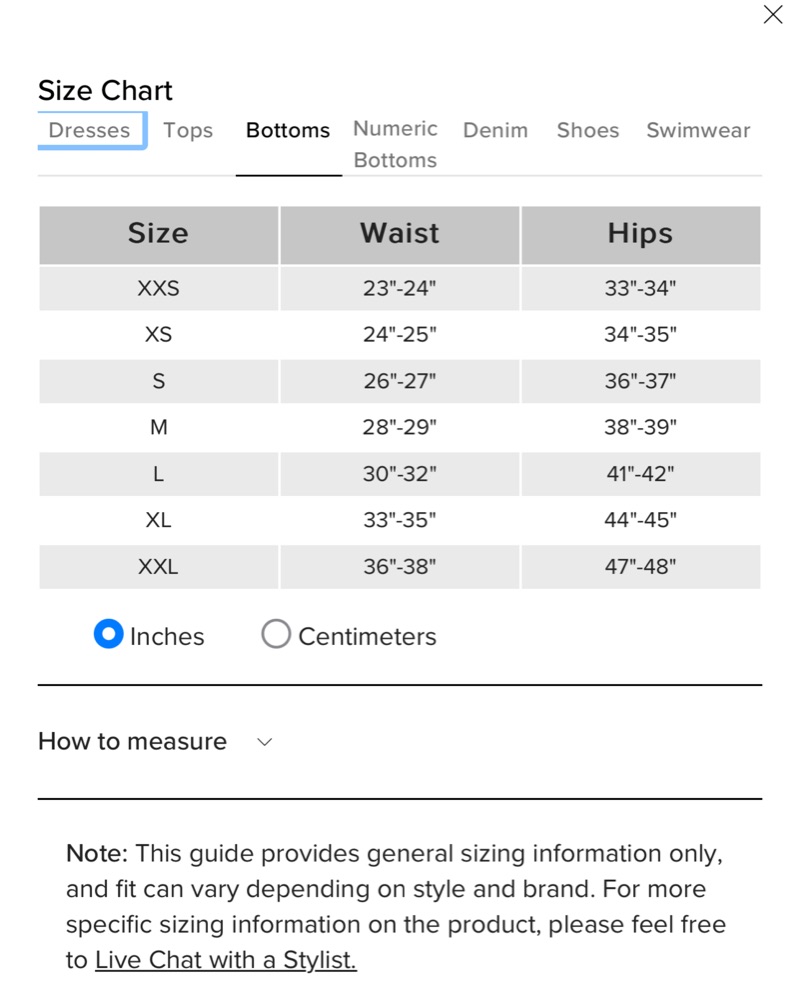This screenshot has width=801, height=1000.
Task: Open the Tops size tab
Action: click(188, 130)
